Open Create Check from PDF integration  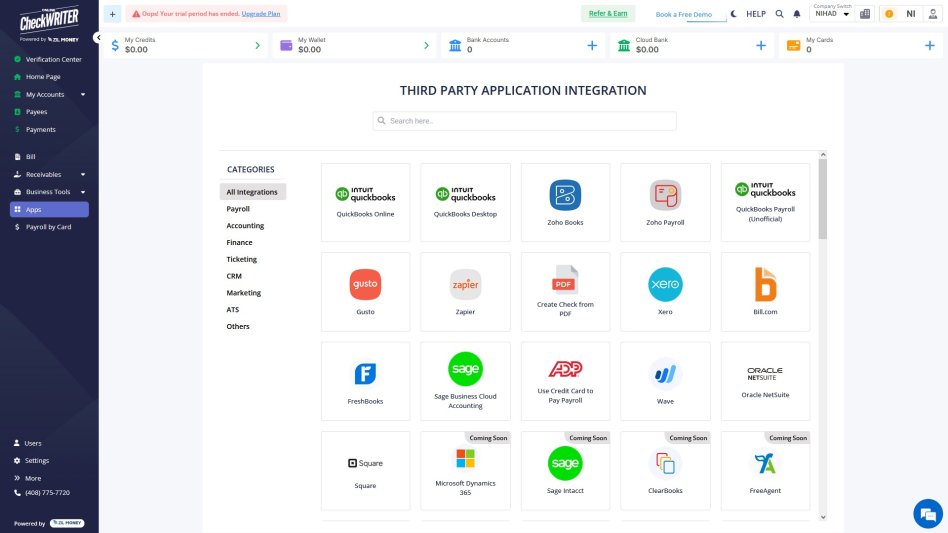tap(565, 292)
